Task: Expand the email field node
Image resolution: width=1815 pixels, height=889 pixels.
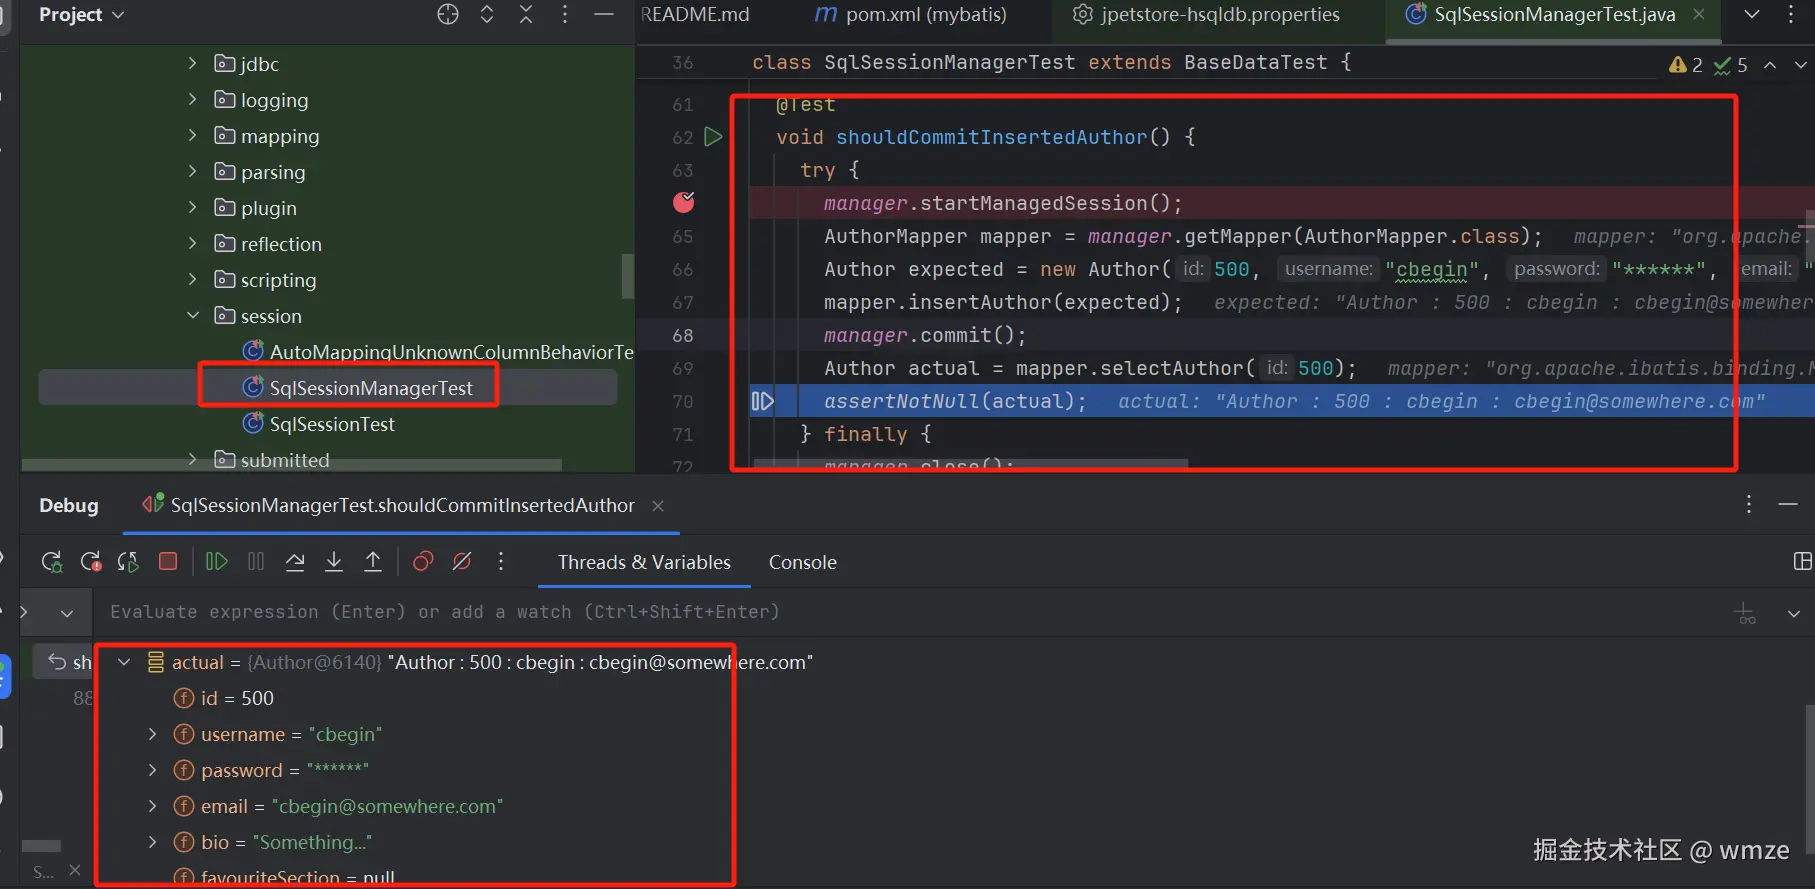Action: click(152, 806)
